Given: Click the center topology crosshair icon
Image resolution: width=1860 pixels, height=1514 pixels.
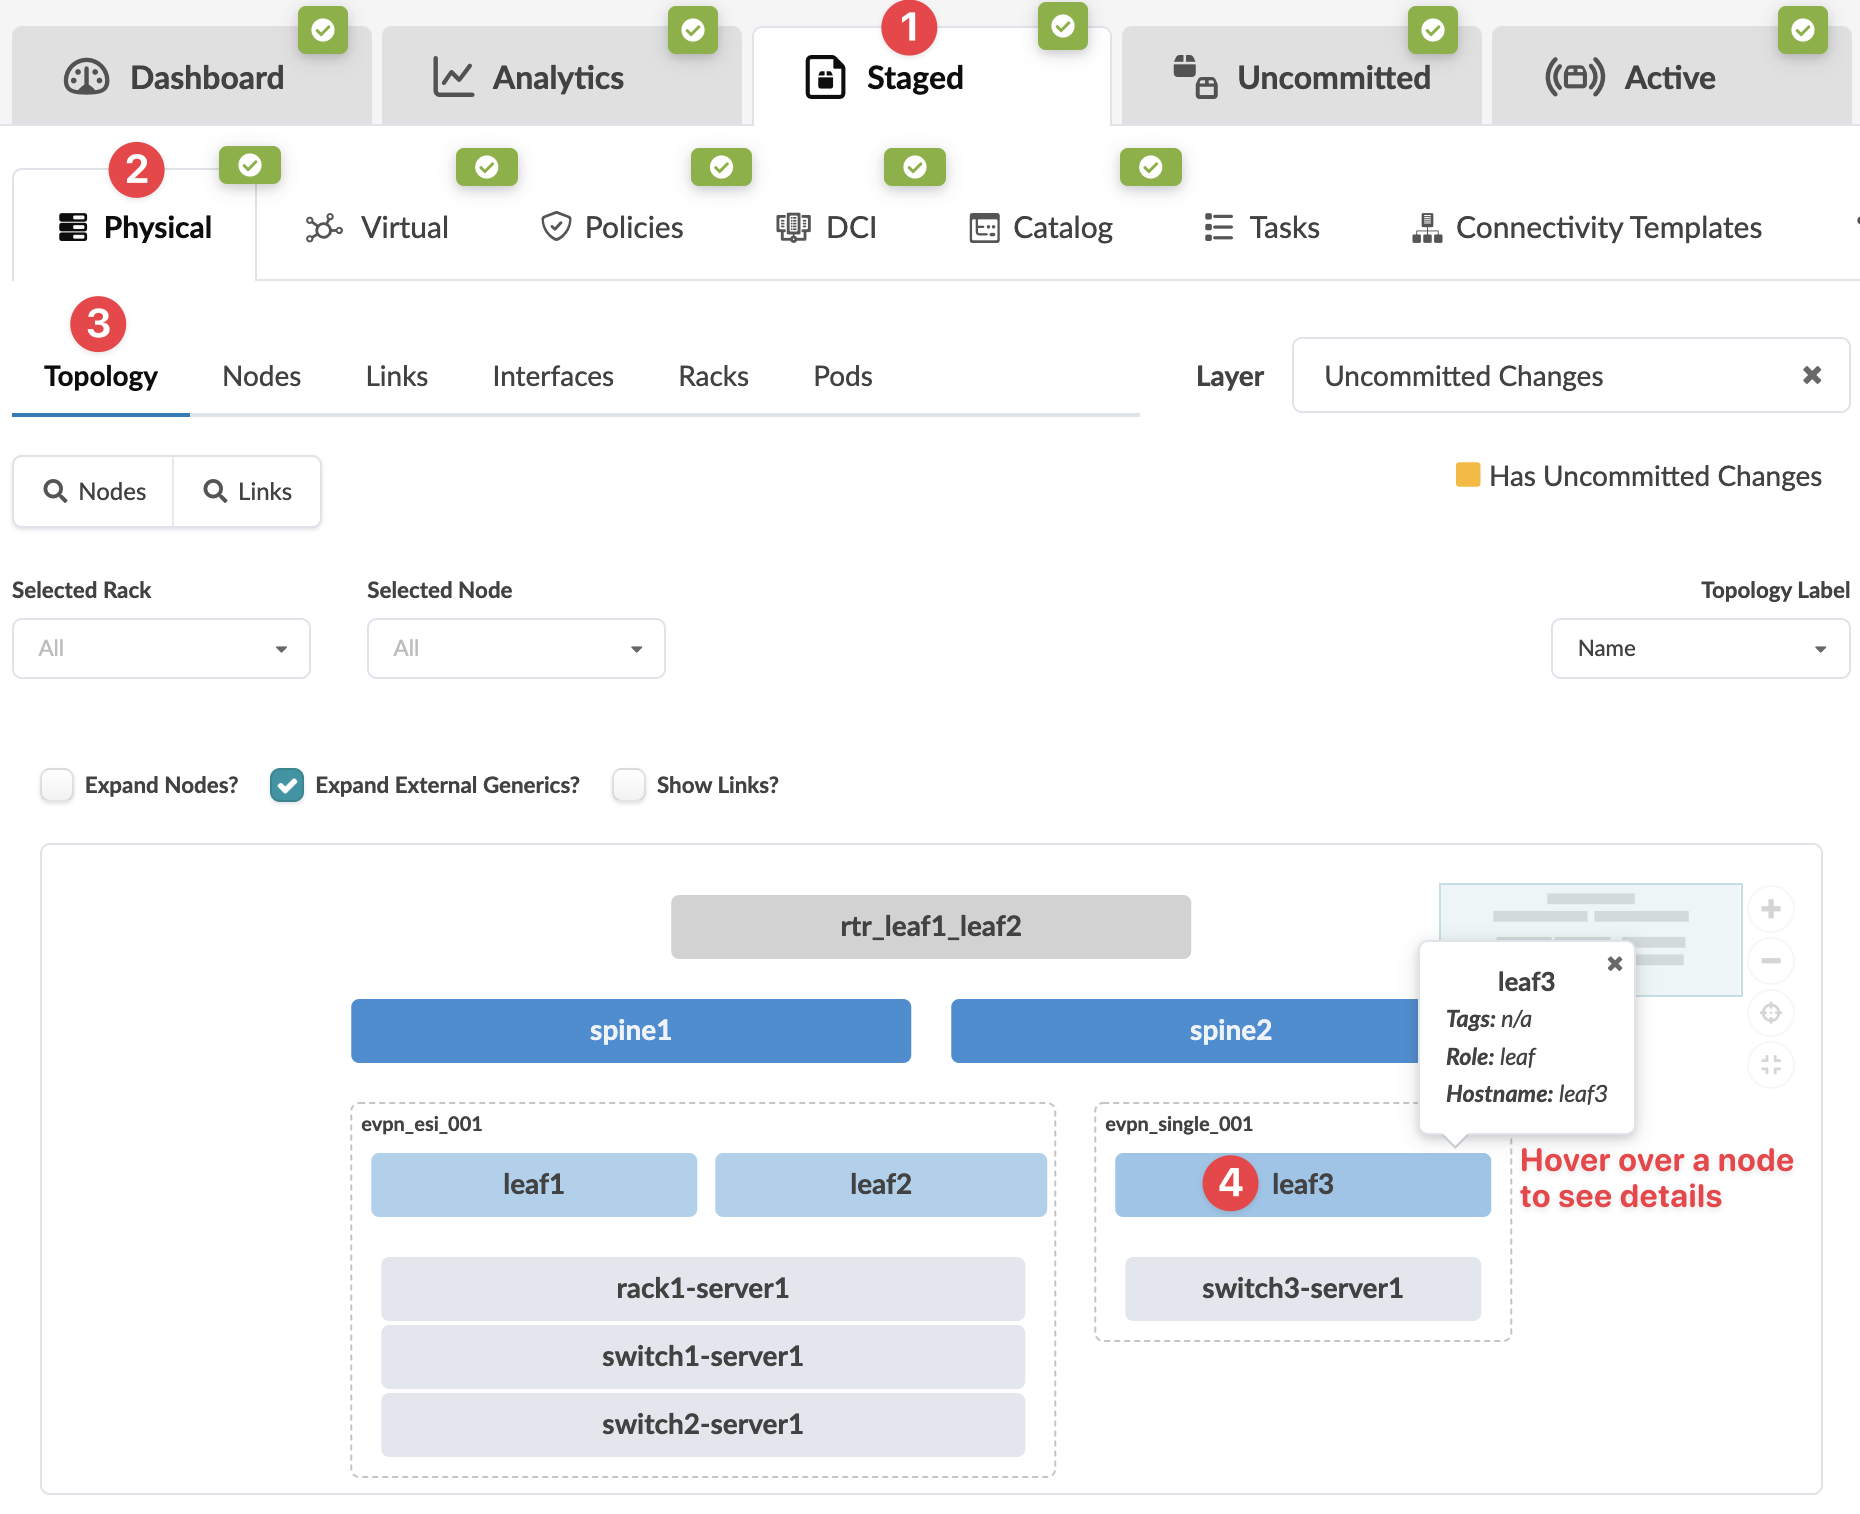Looking at the screenshot, I should pyautogui.click(x=1770, y=1013).
